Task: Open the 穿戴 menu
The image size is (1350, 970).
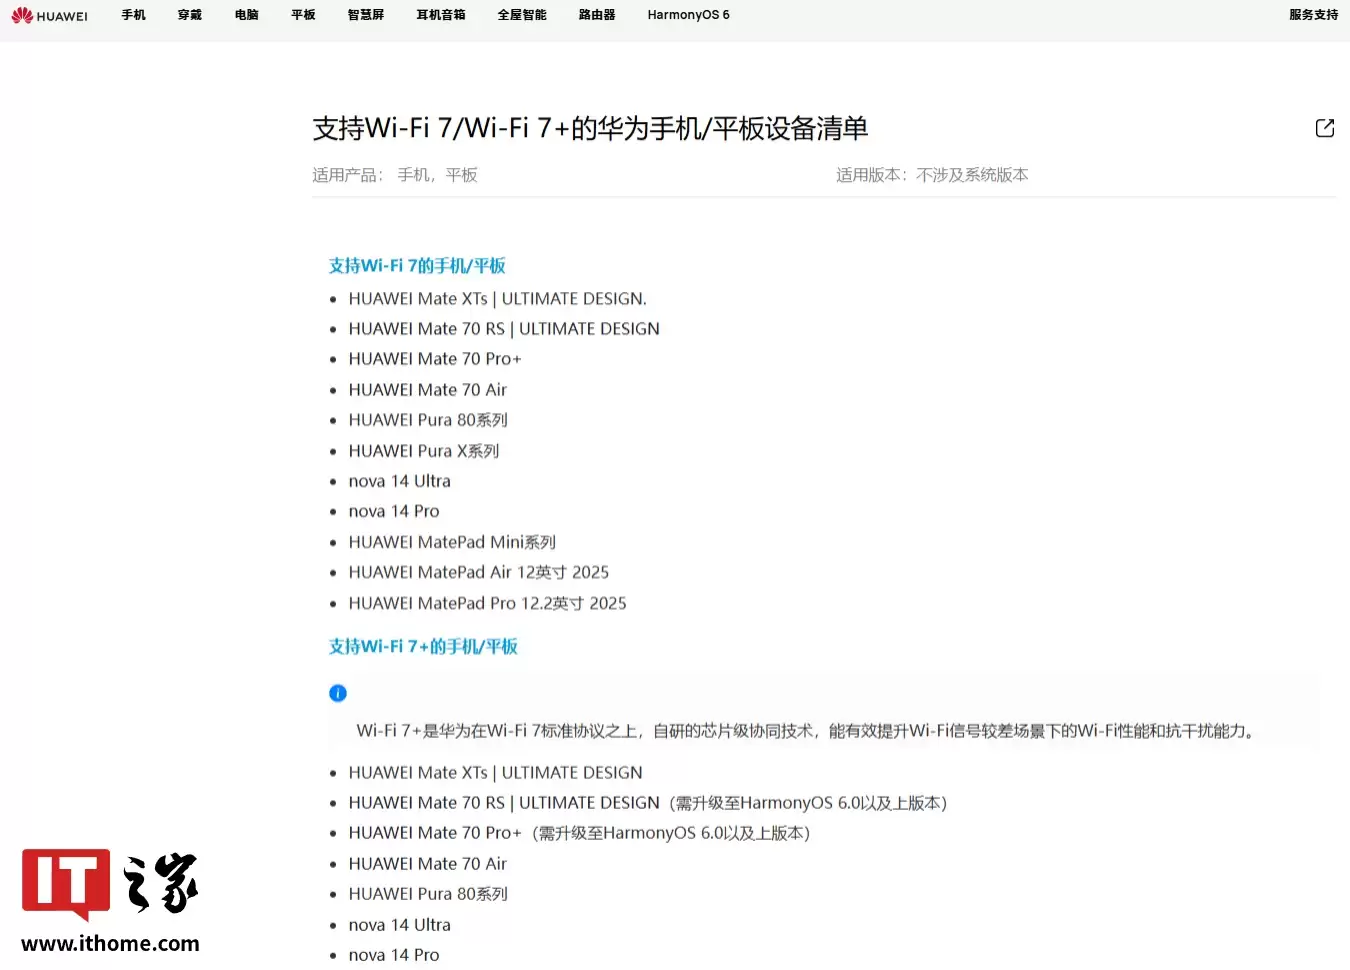Action: click(x=189, y=15)
